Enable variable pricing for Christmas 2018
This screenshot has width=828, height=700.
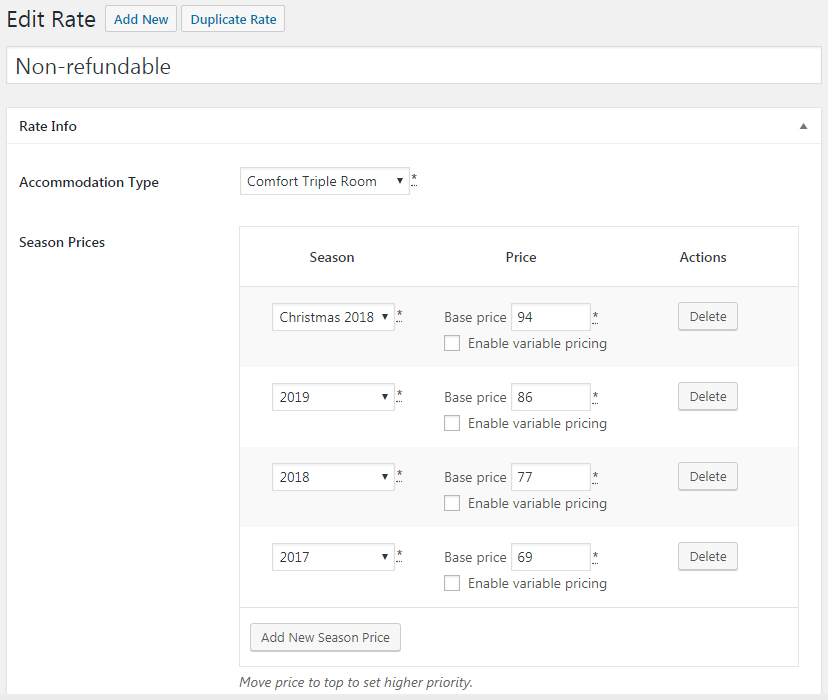452,343
